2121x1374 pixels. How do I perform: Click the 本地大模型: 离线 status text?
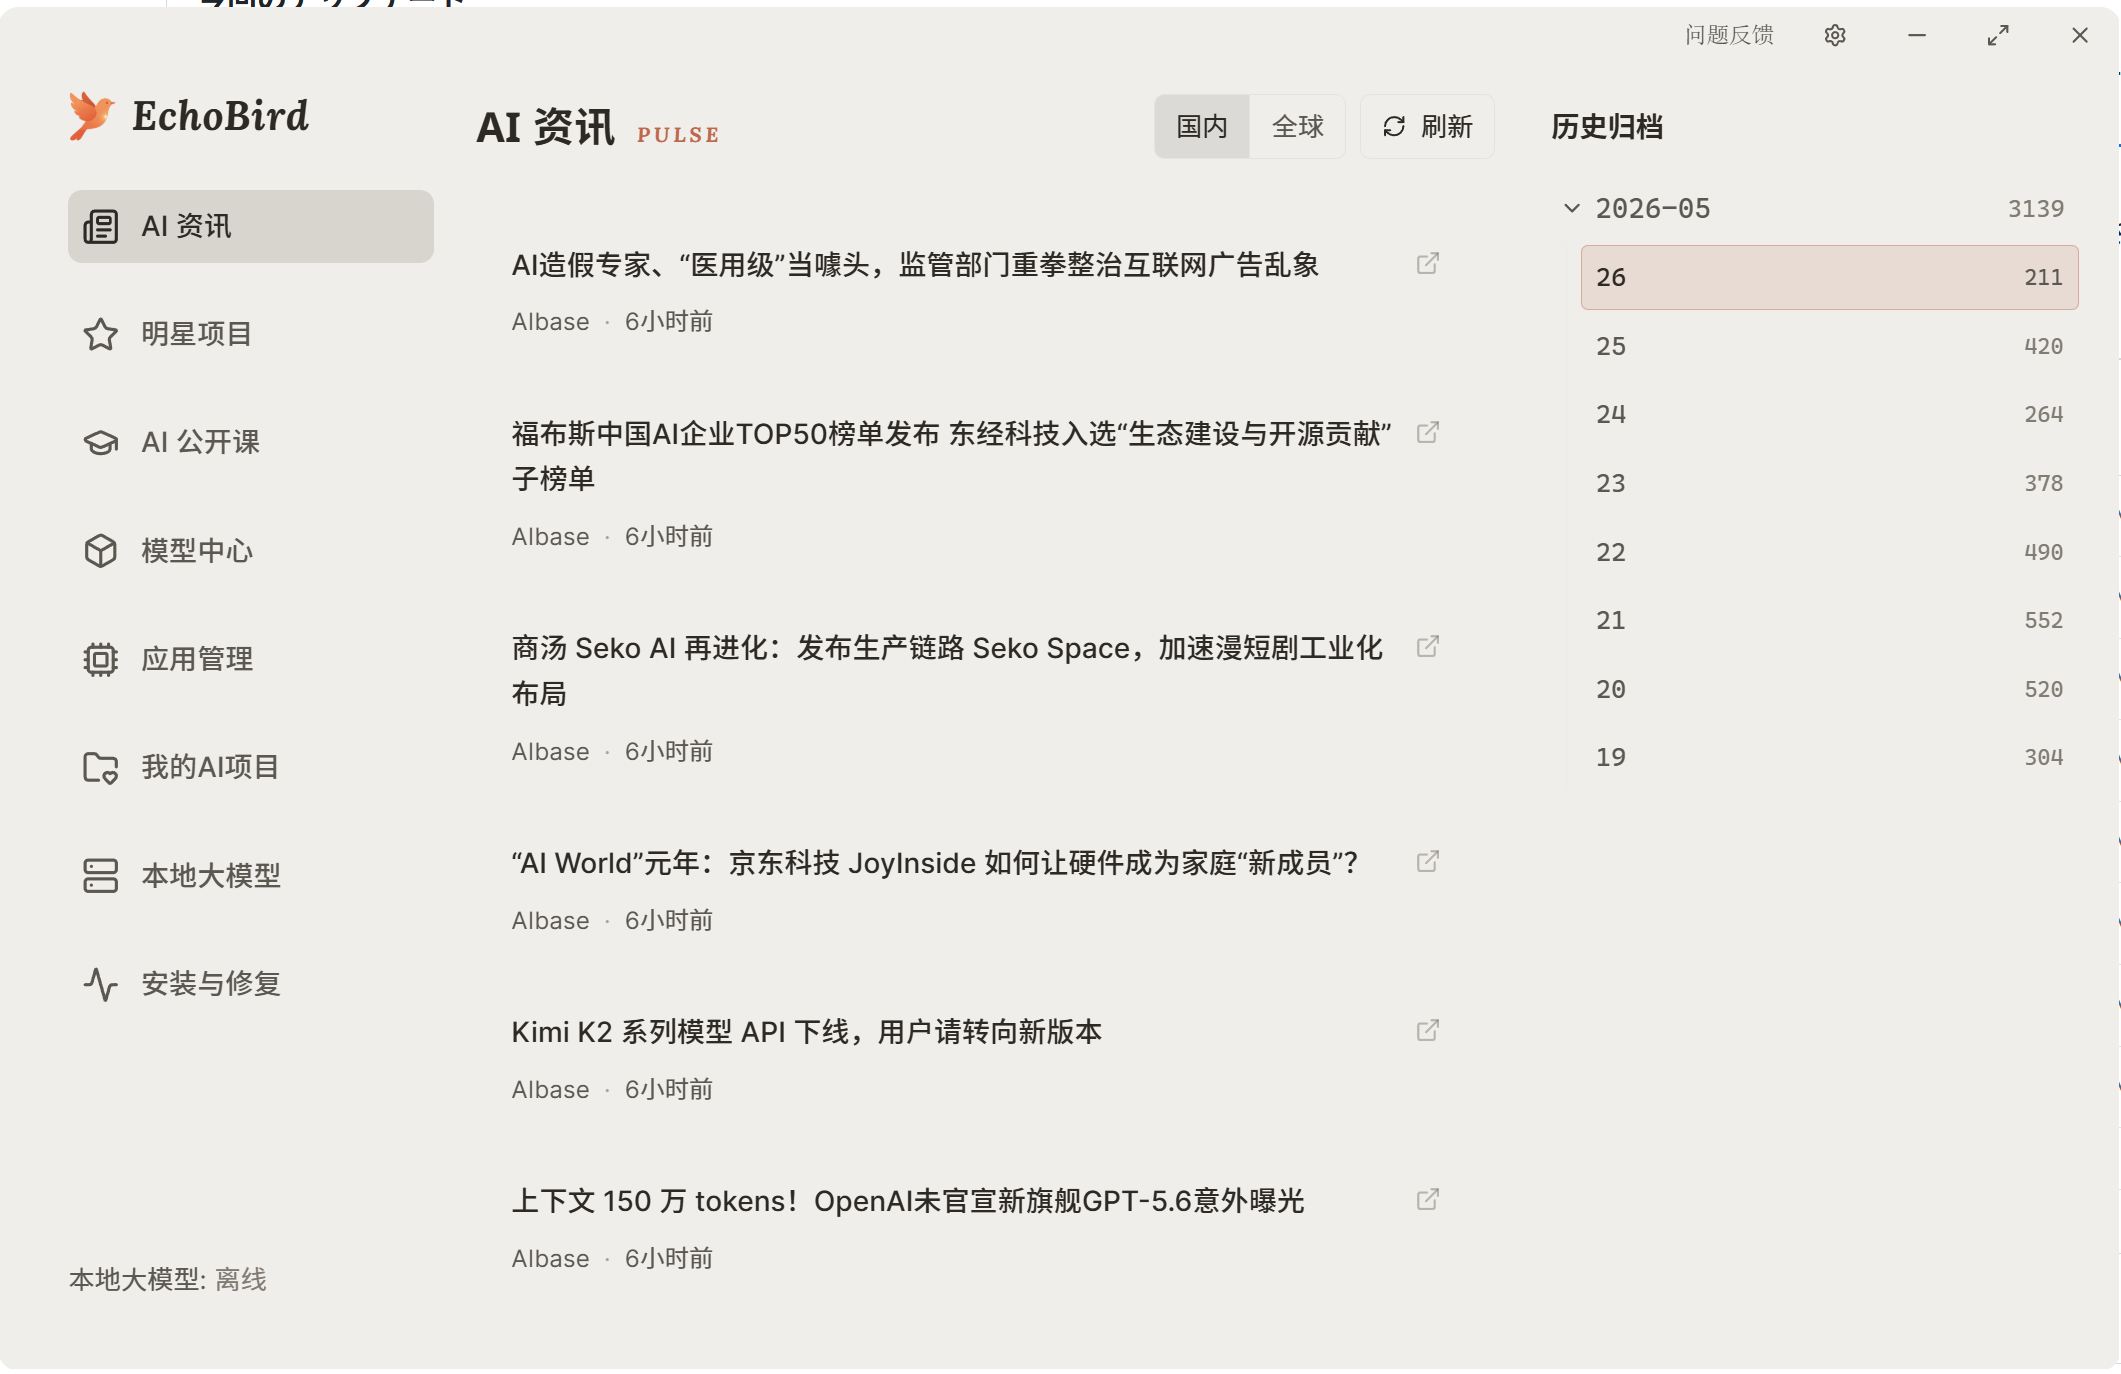[168, 1279]
